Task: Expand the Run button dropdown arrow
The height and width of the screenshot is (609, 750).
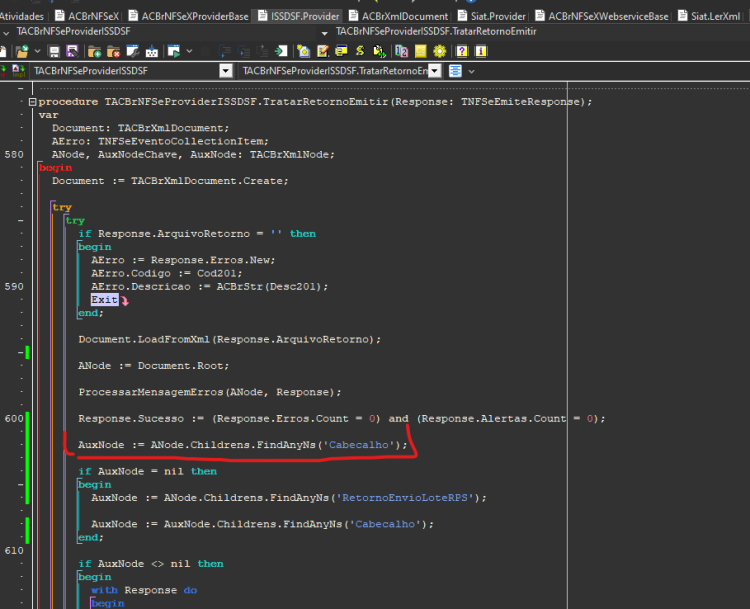Action: click(189, 51)
